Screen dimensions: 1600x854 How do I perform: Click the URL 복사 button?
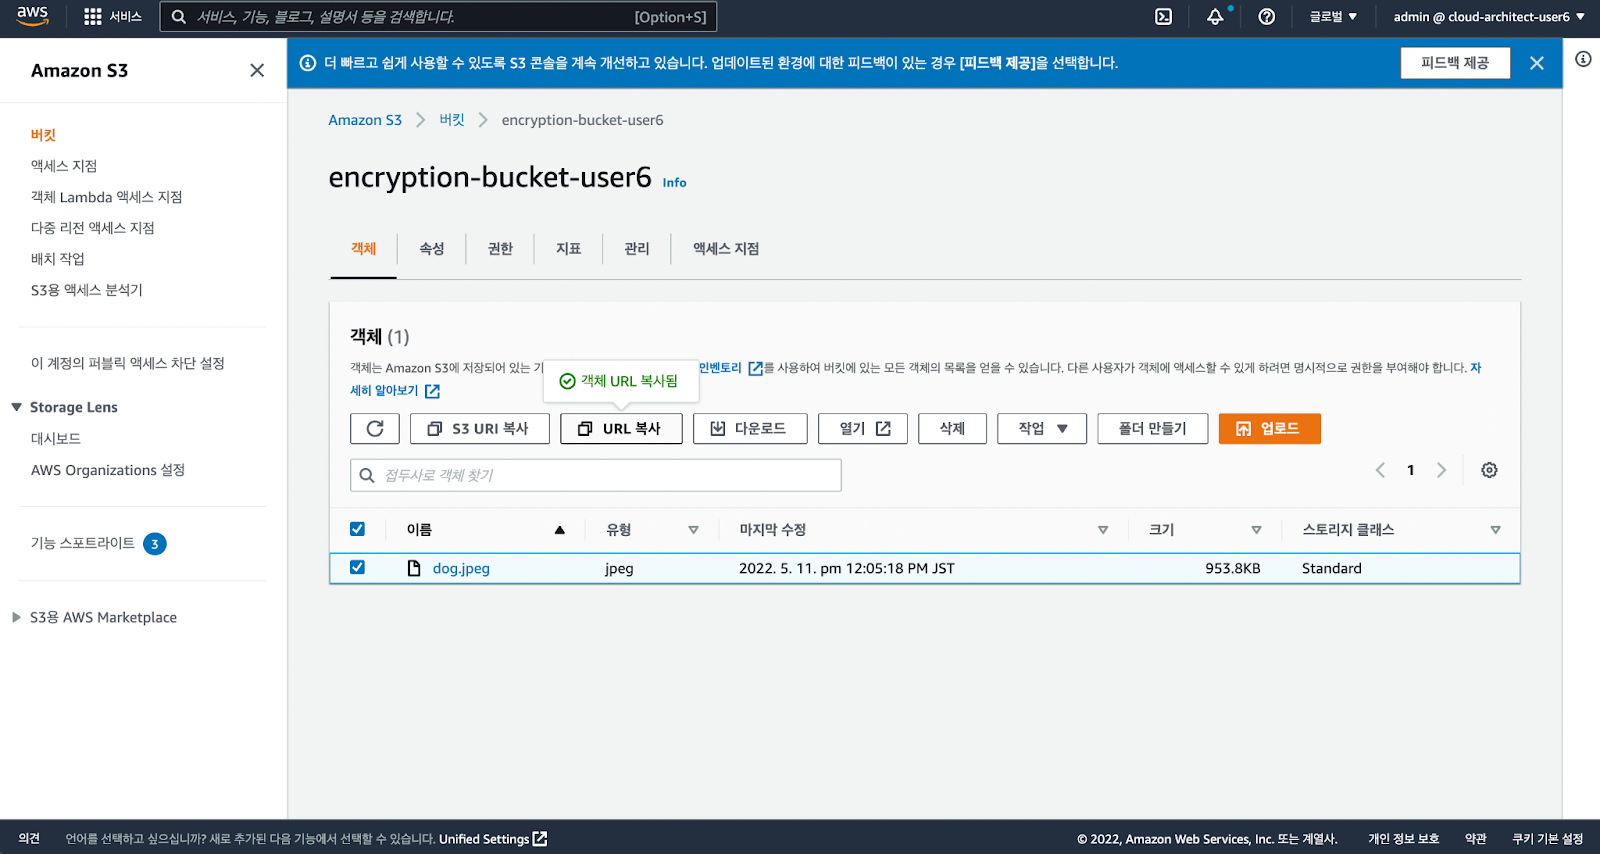tap(621, 429)
